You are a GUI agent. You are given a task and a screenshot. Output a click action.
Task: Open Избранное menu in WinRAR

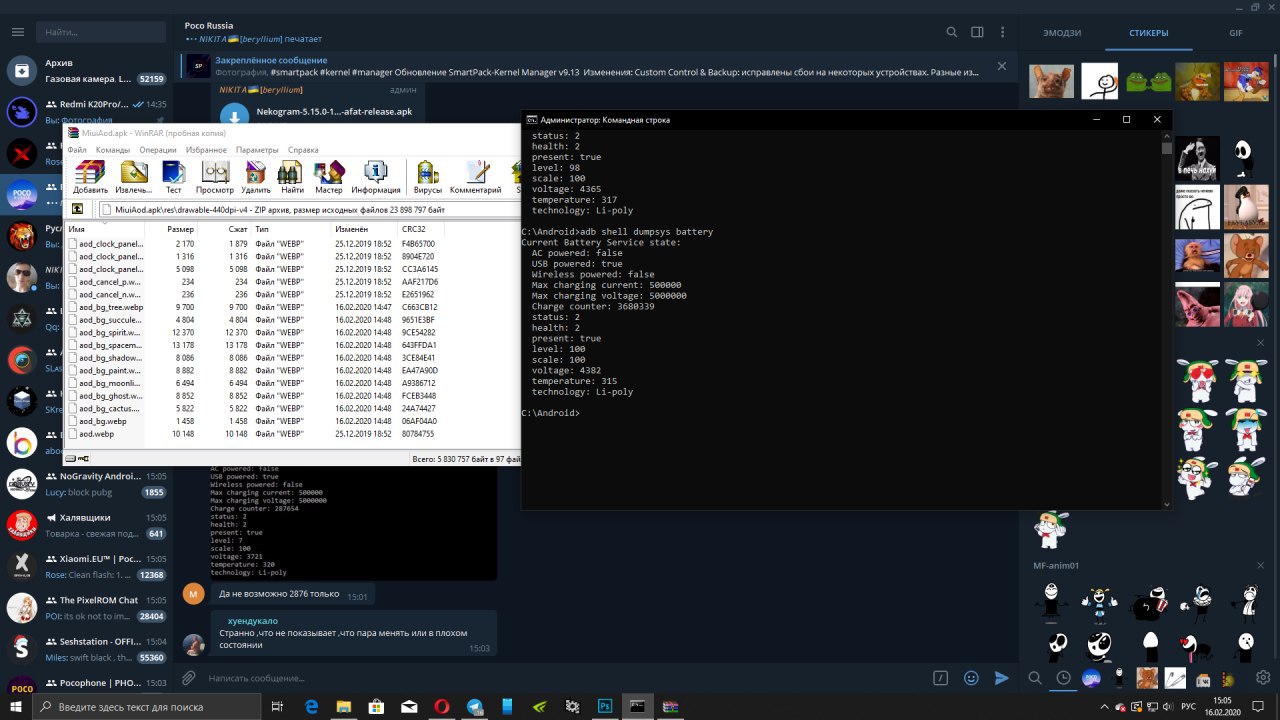tap(206, 150)
